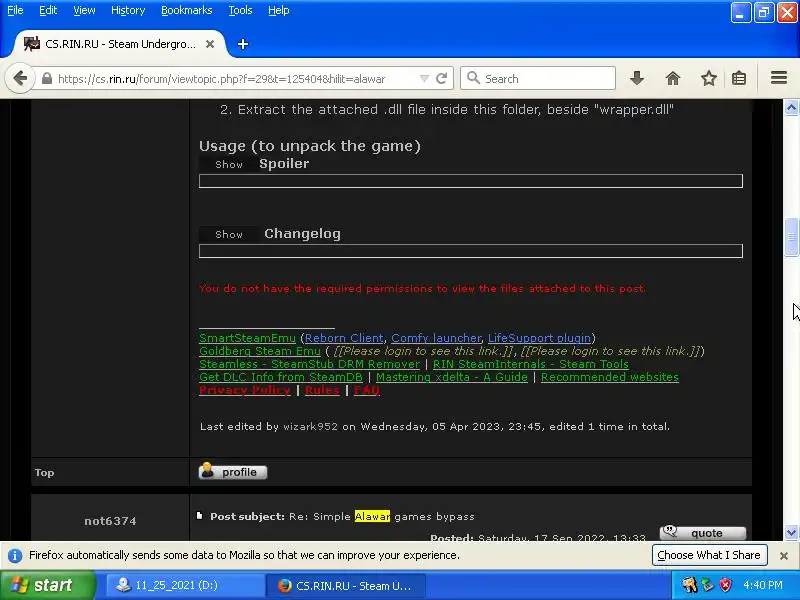This screenshot has width=800, height=600.
Task: Click the red security shield tray icon
Action: tap(725, 585)
